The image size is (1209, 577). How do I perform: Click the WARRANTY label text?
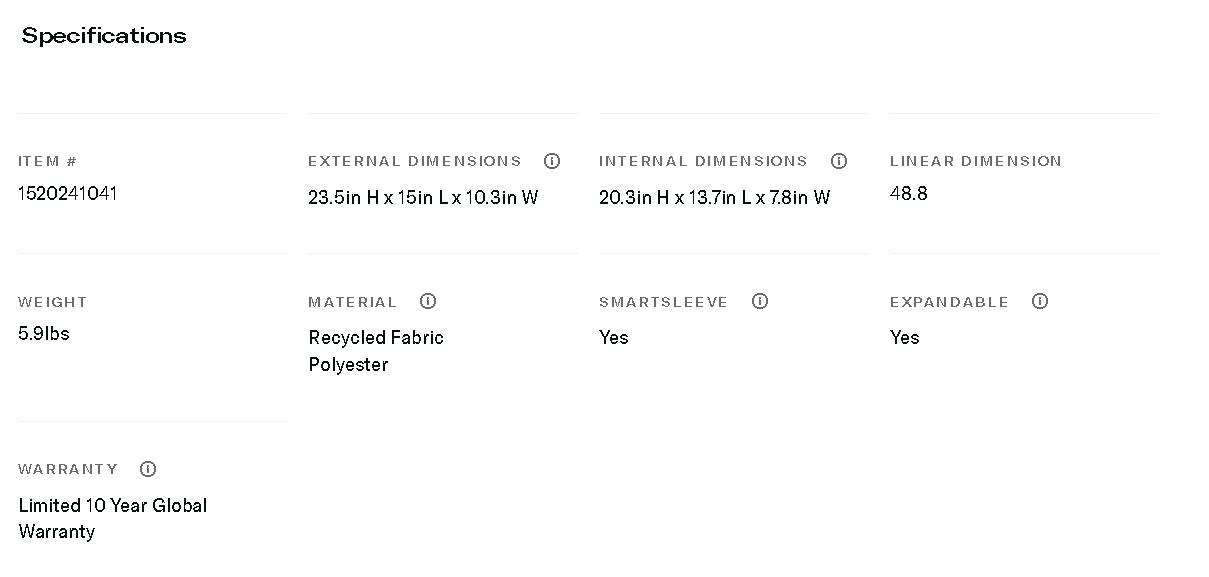(68, 469)
